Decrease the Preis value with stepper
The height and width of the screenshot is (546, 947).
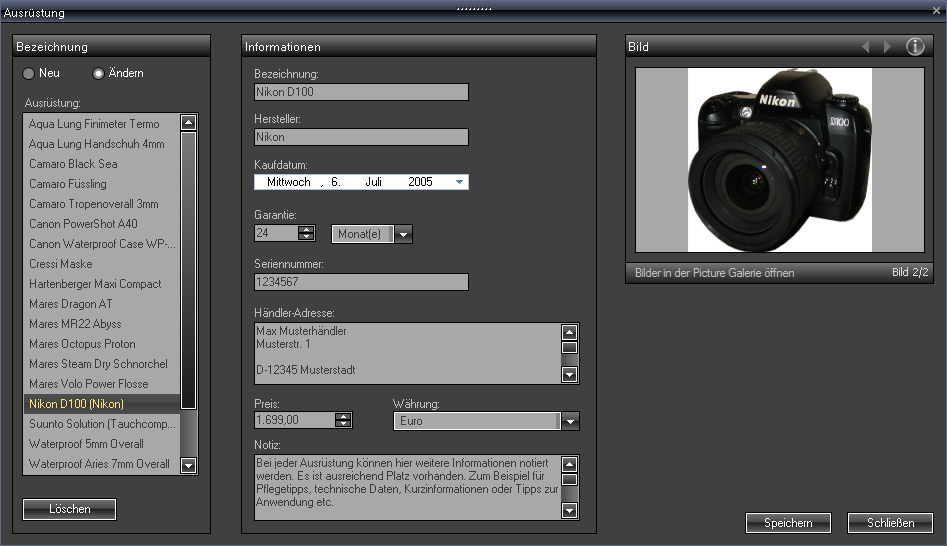click(344, 425)
